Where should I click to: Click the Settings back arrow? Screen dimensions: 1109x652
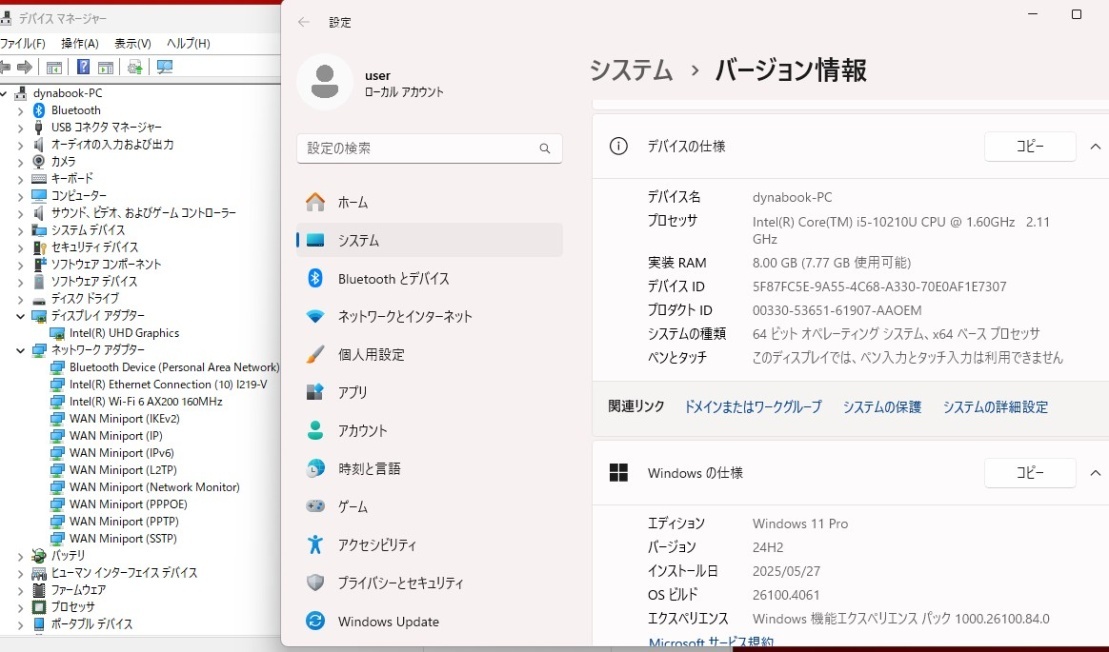point(304,22)
